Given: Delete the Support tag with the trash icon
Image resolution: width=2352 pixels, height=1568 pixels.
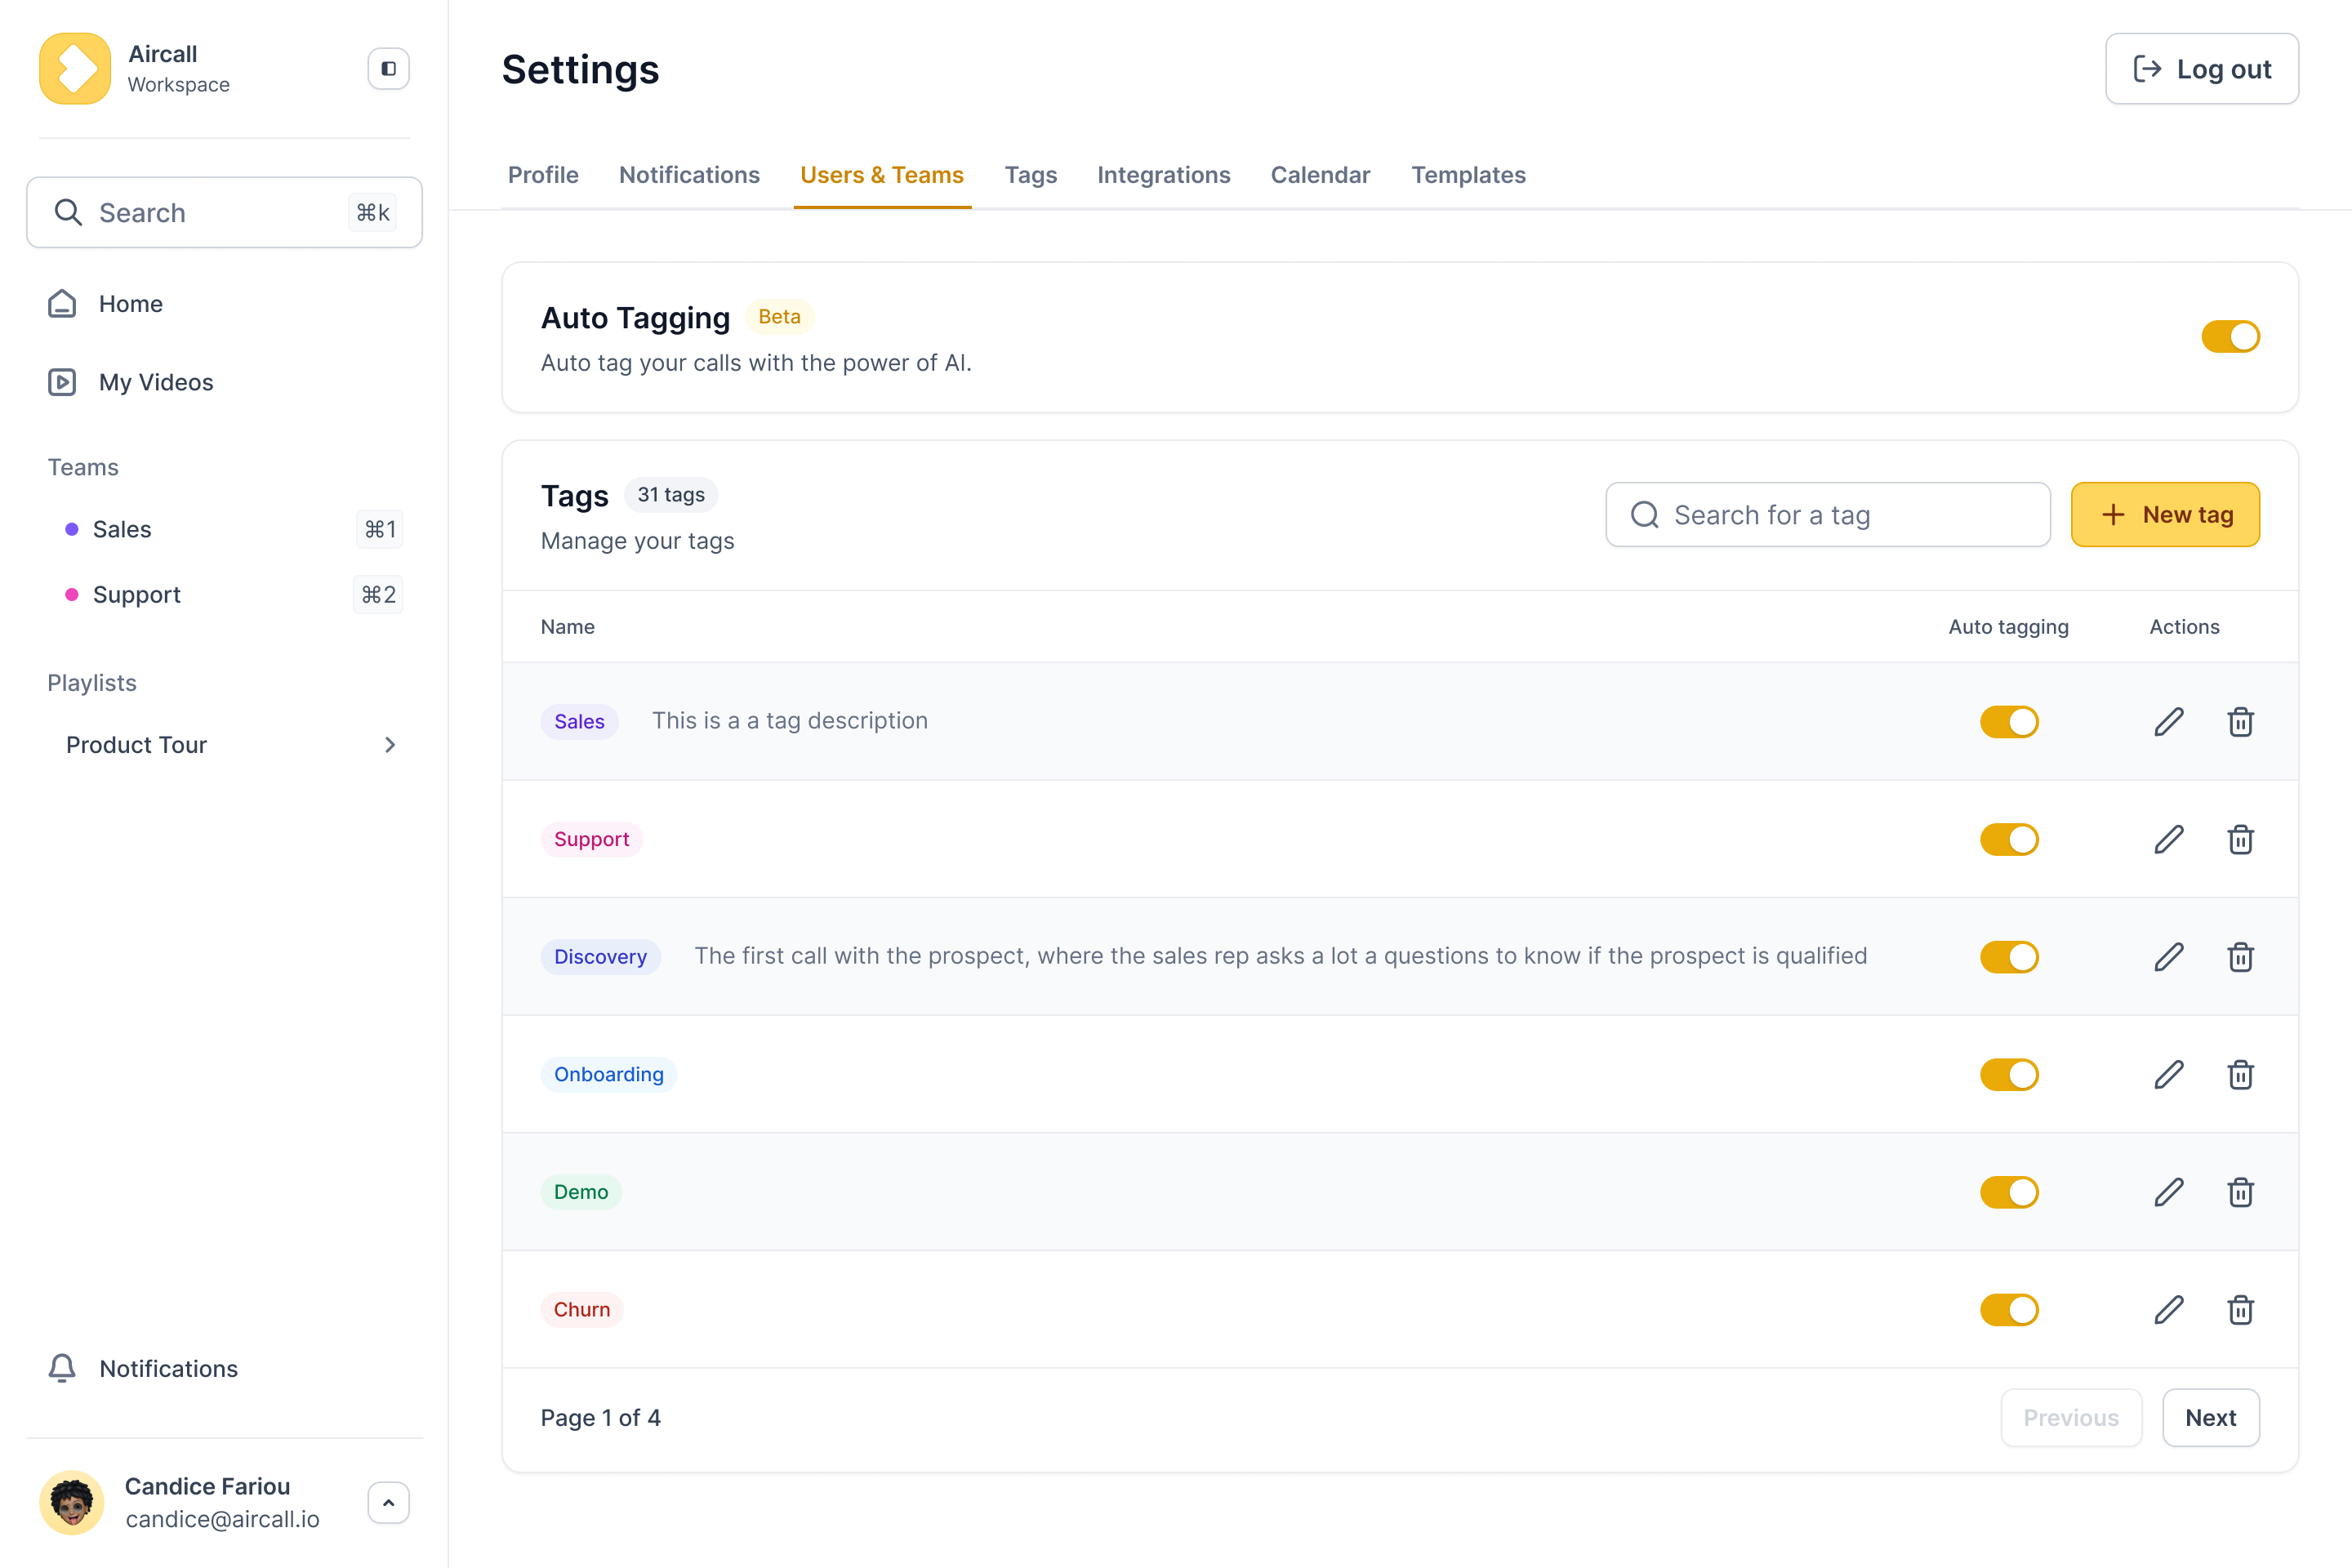Looking at the screenshot, I should tap(2240, 839).
